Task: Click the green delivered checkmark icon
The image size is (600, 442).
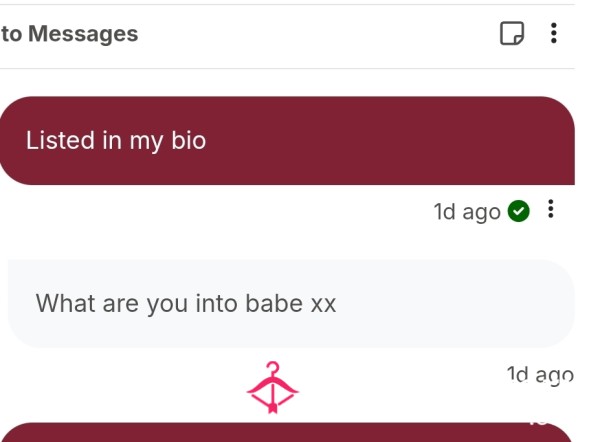Action: [x=518, y=211]
